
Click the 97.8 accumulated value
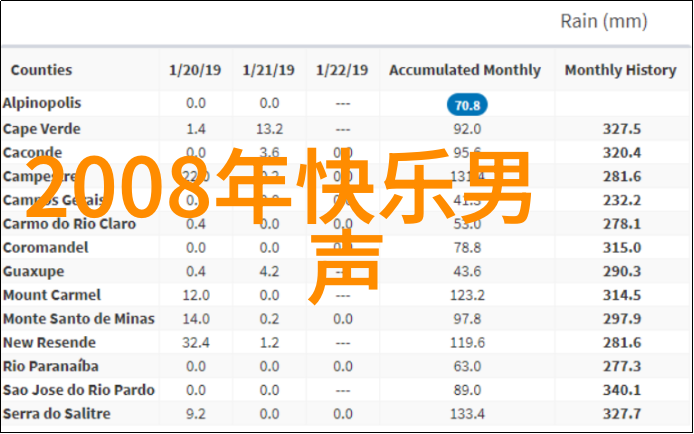[x=467, y=319]
